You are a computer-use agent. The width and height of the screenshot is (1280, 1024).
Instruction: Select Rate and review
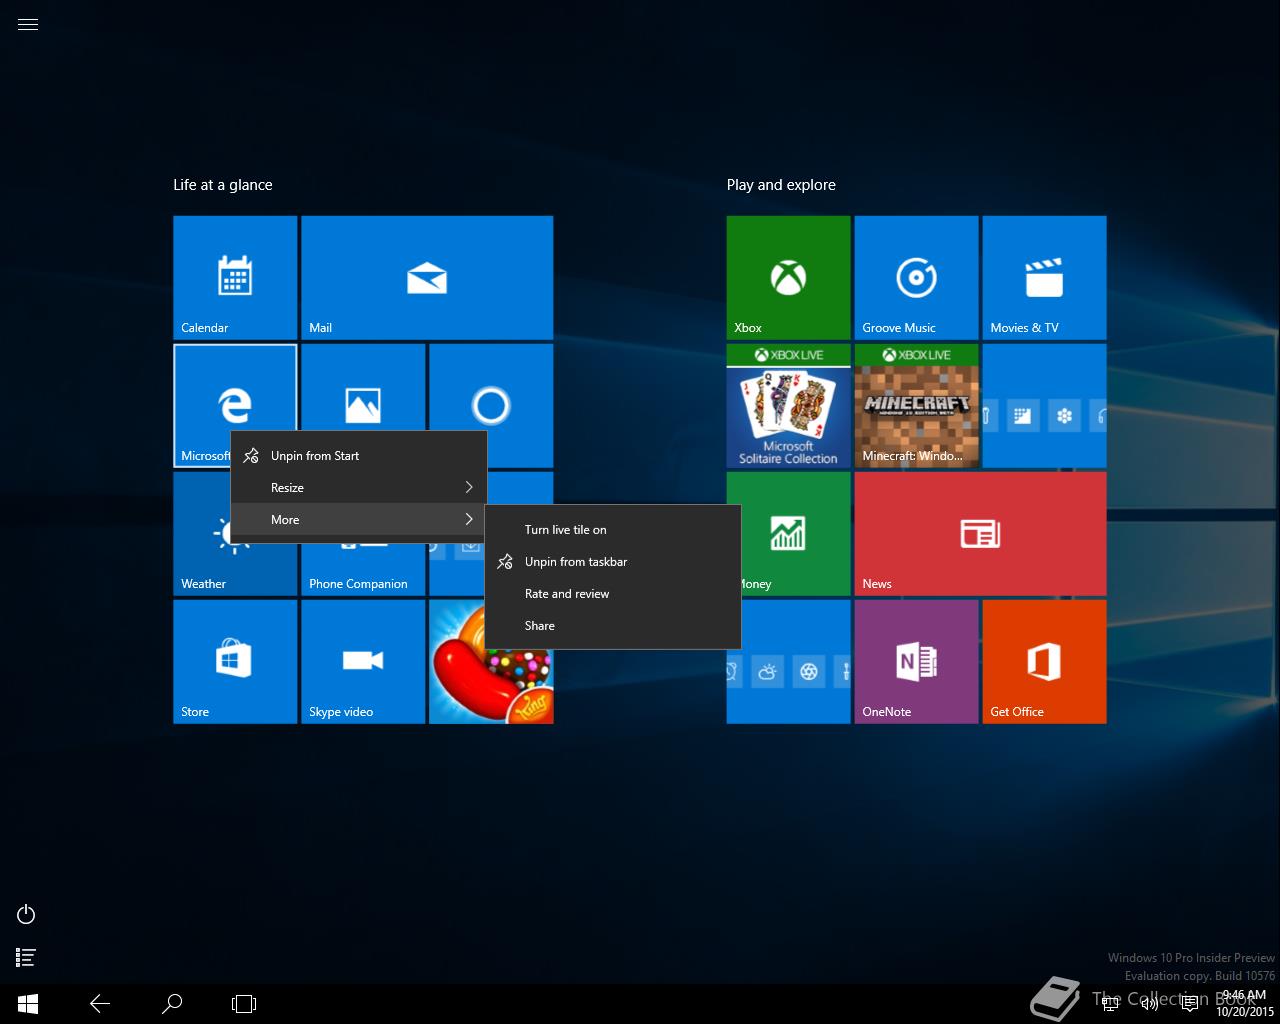(613, 594)
